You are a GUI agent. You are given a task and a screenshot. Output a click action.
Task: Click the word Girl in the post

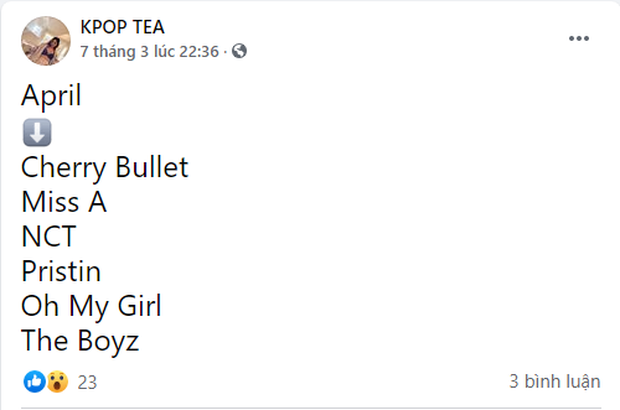138,306
